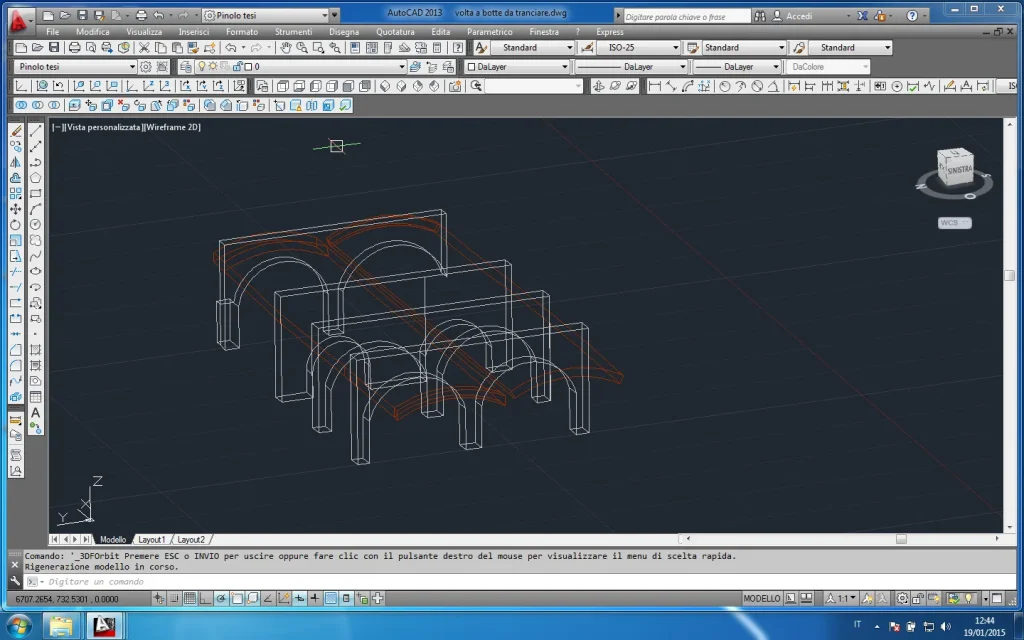Open the Disegna menu

(344, 31)
